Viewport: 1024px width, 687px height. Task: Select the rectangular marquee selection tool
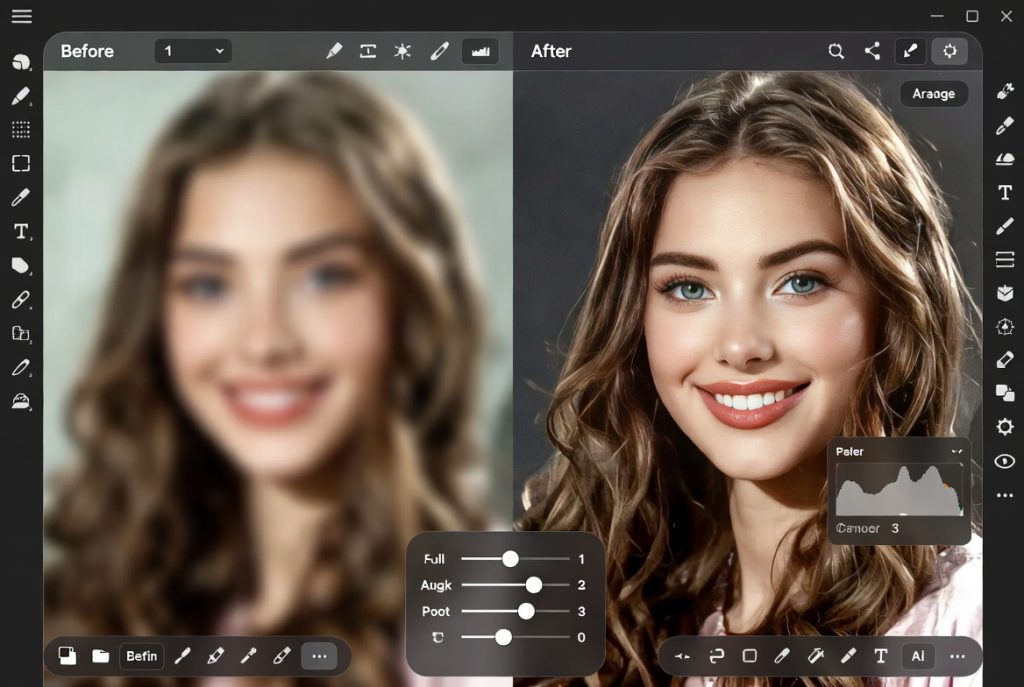[x=21, y=163]
